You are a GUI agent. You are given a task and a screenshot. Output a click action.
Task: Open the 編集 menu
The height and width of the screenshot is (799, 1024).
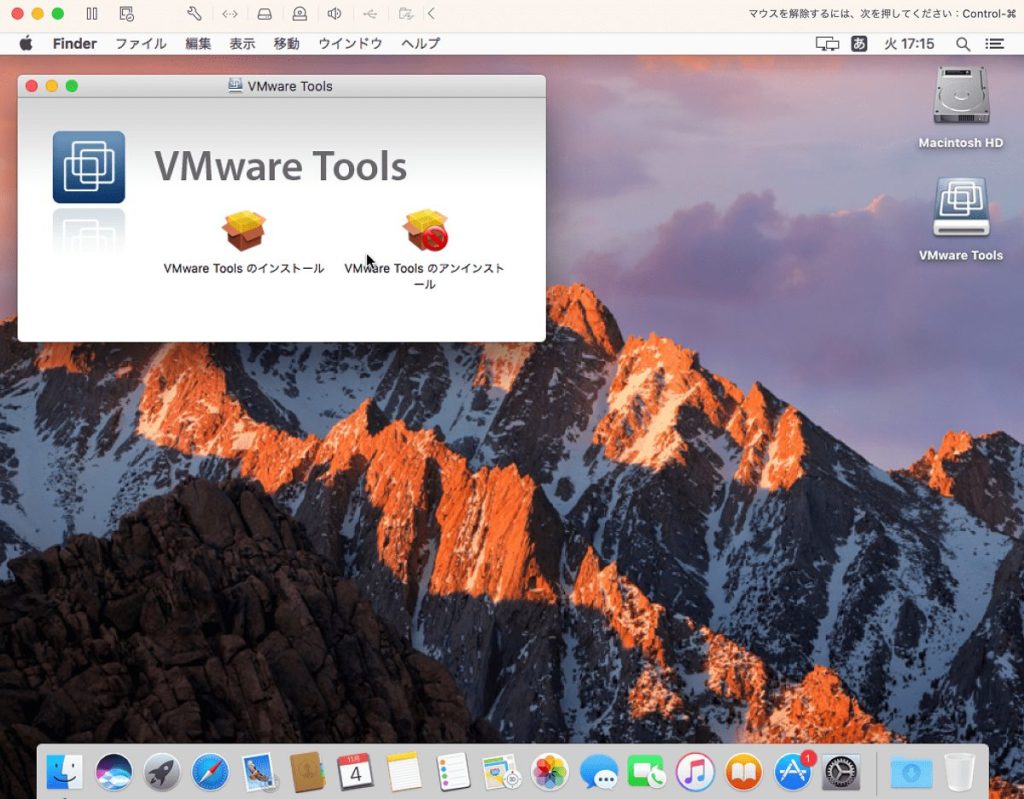point(198,44)
